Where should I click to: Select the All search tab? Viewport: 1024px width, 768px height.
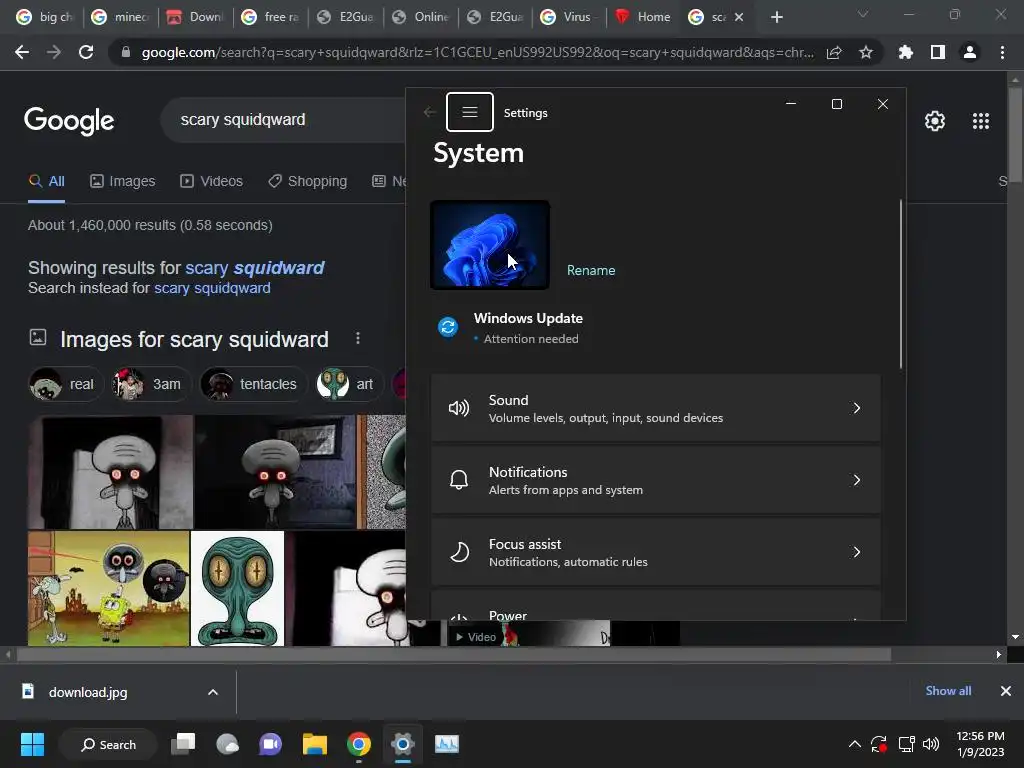point(46,181)
